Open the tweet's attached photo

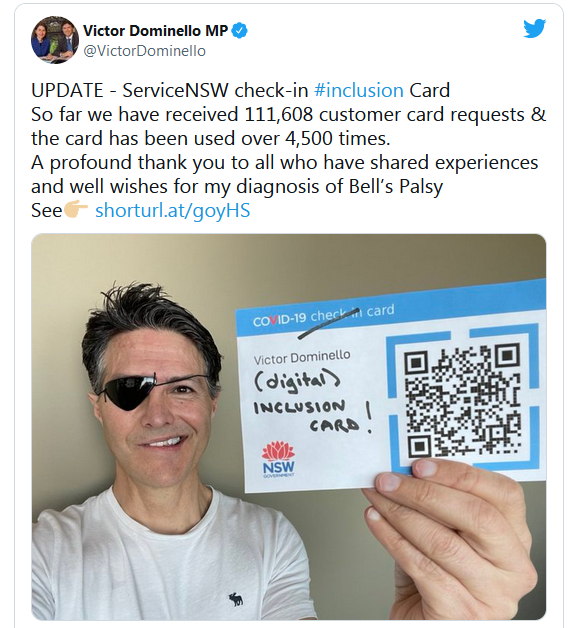pos(288,427)
